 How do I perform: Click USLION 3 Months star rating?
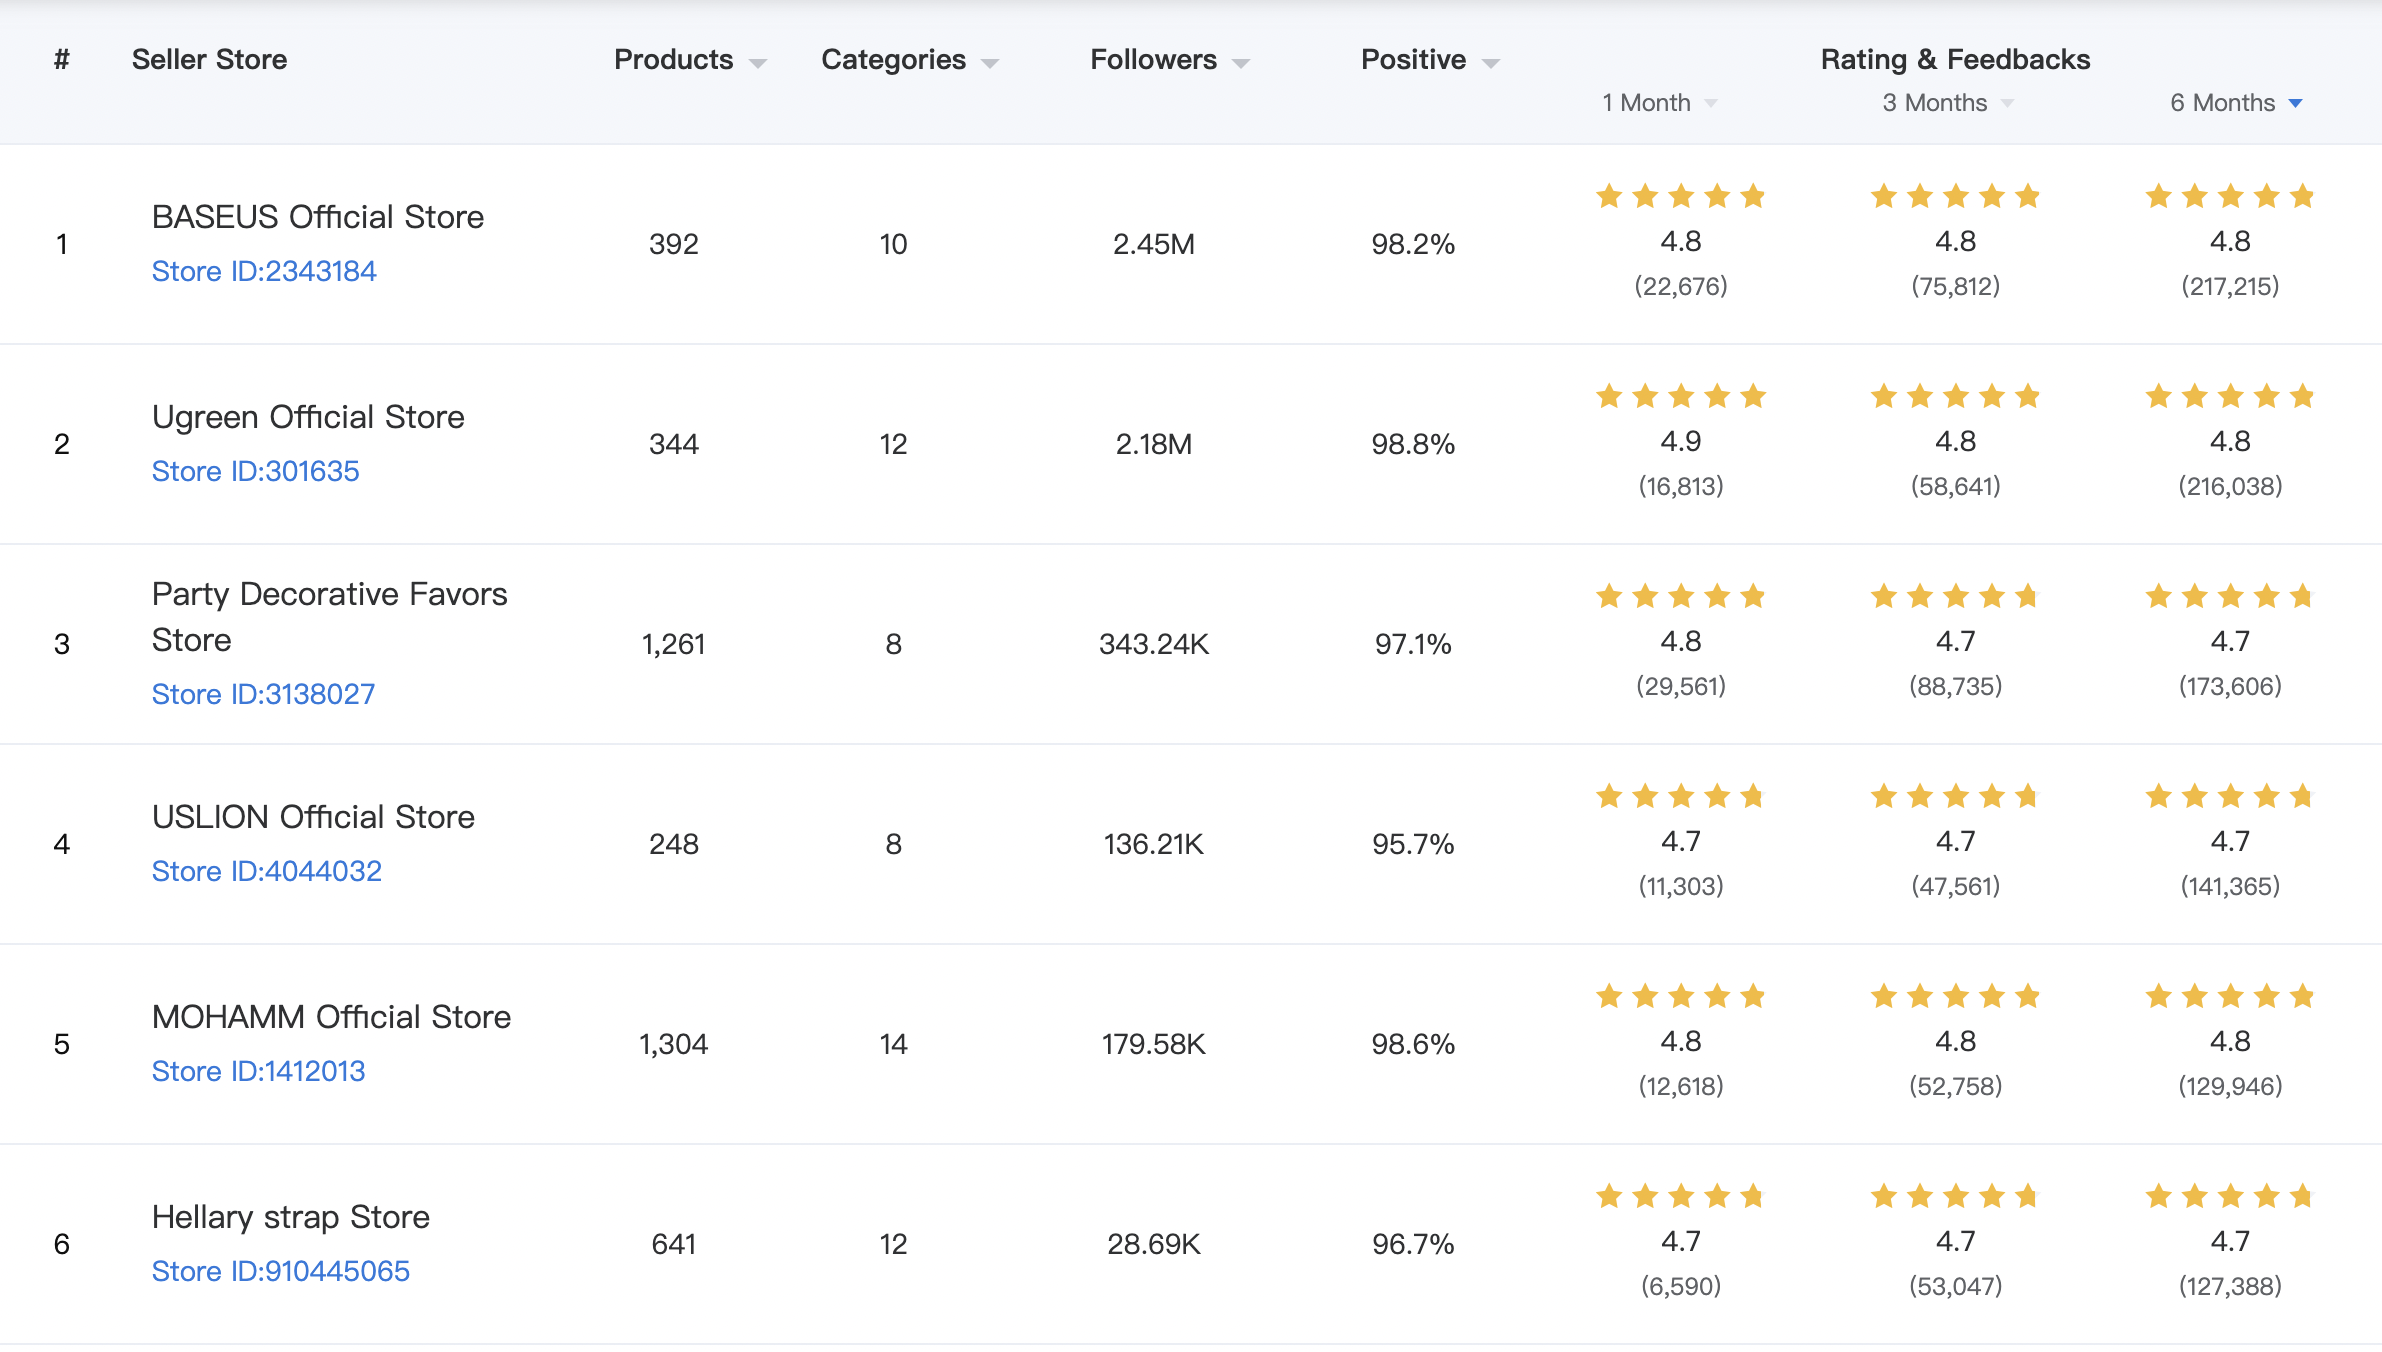coord(1955,796)
